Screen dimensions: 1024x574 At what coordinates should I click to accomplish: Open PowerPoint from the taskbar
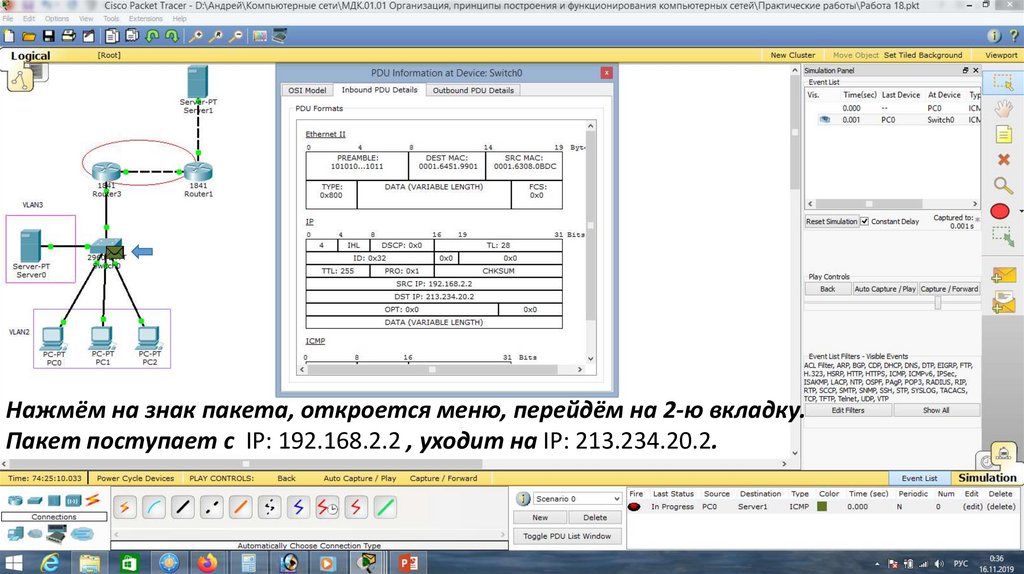tap(408, 562)
